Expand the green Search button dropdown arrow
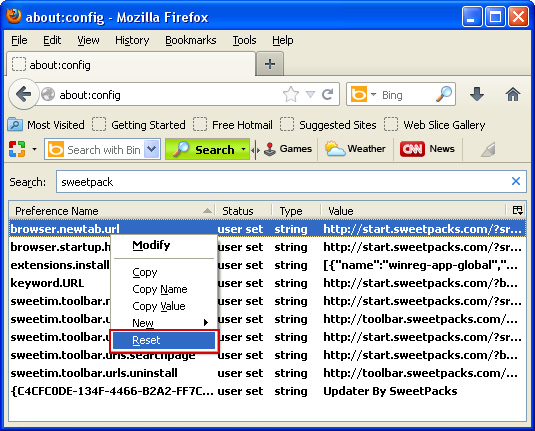535x431 pixels. pos(243,149)
